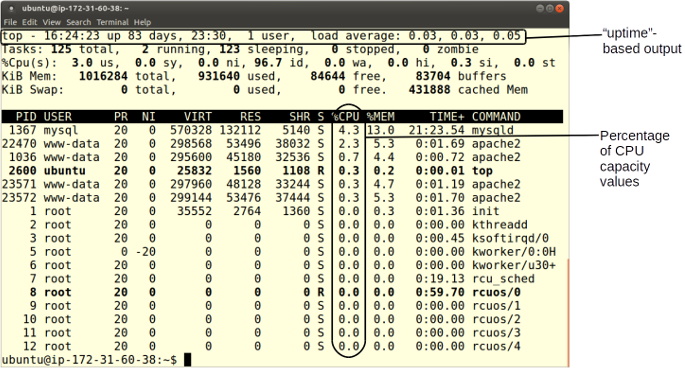
Task: Click the shell prompt ubuntu@ip-172-31-60-38:~$
Action: (x=89, y=360)
